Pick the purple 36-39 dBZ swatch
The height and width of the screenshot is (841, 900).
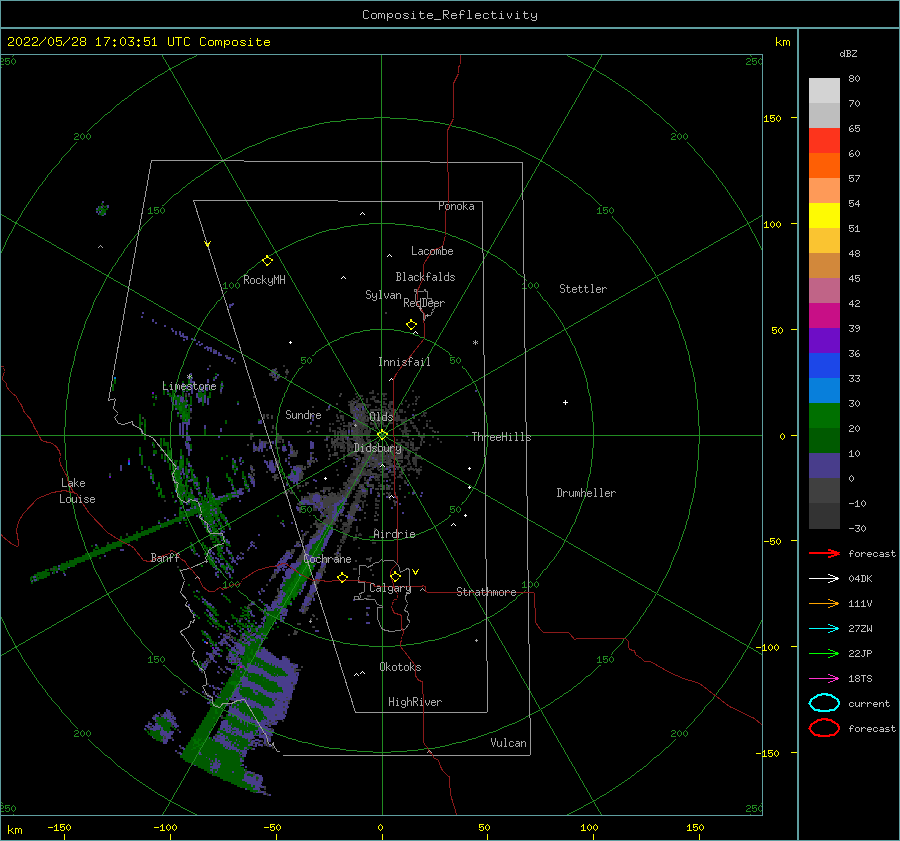pos(824,340)
